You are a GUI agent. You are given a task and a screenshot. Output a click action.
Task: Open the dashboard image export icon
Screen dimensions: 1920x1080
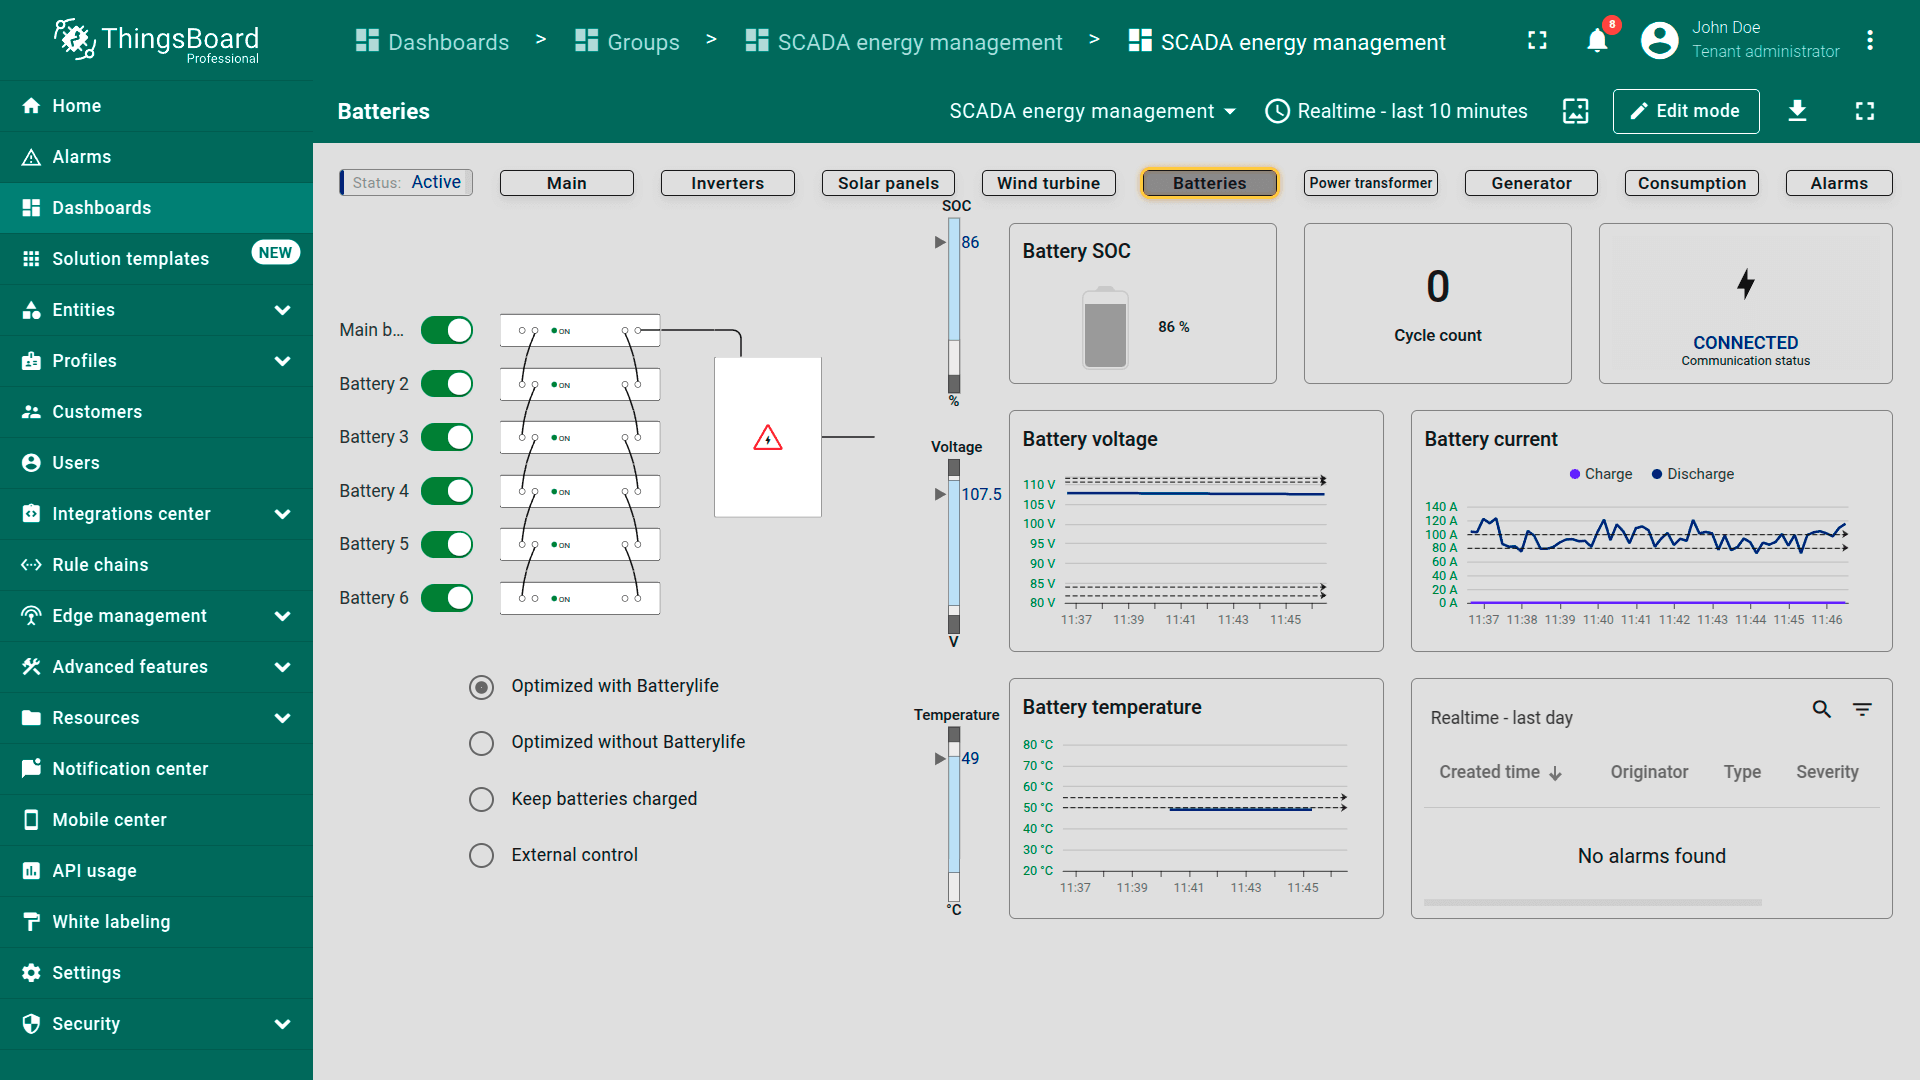click(x=1575, y=111)
